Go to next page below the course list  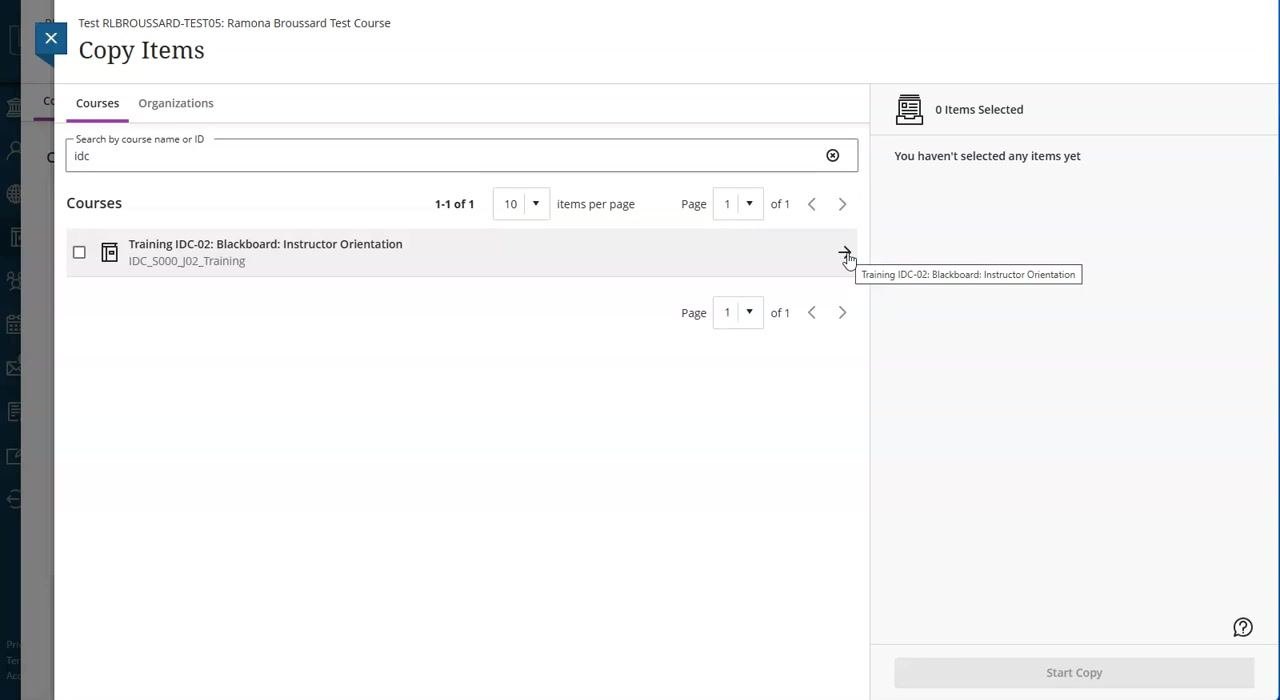(842, 313)
